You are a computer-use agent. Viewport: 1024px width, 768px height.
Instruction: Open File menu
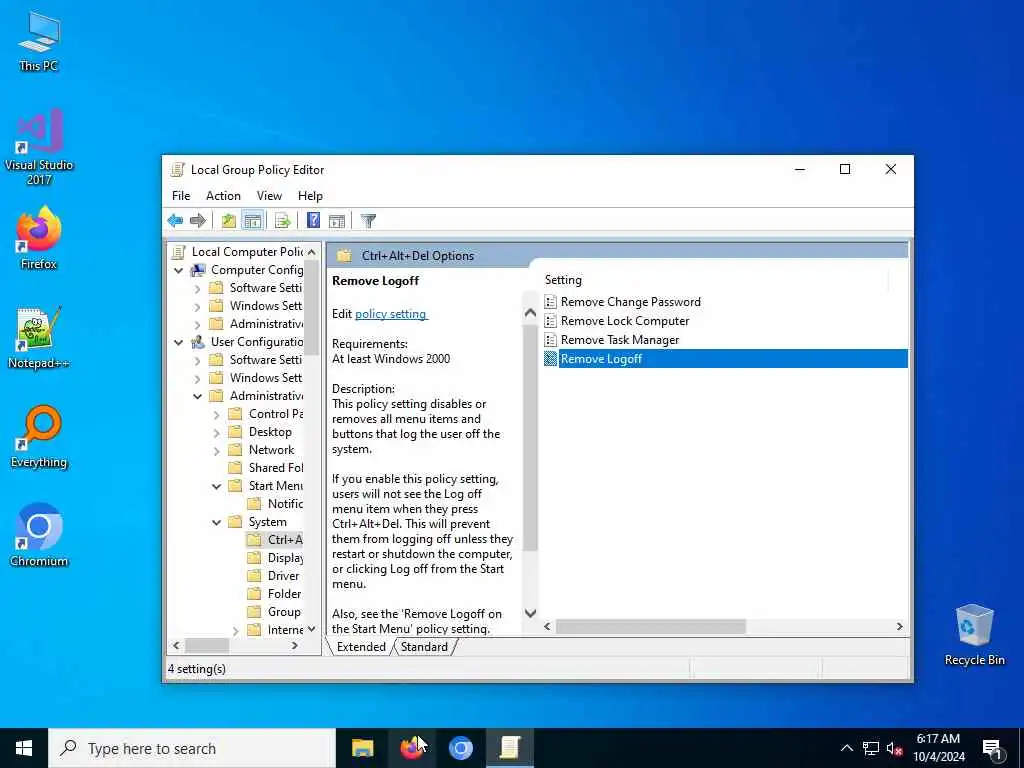tap(181, 196)
